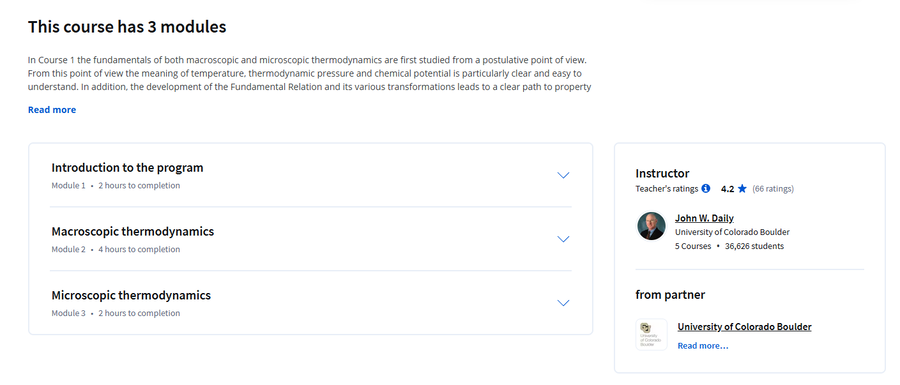Click the Module 2 completion time line
This screenshot has height=385, width=900.
(115, 249)
